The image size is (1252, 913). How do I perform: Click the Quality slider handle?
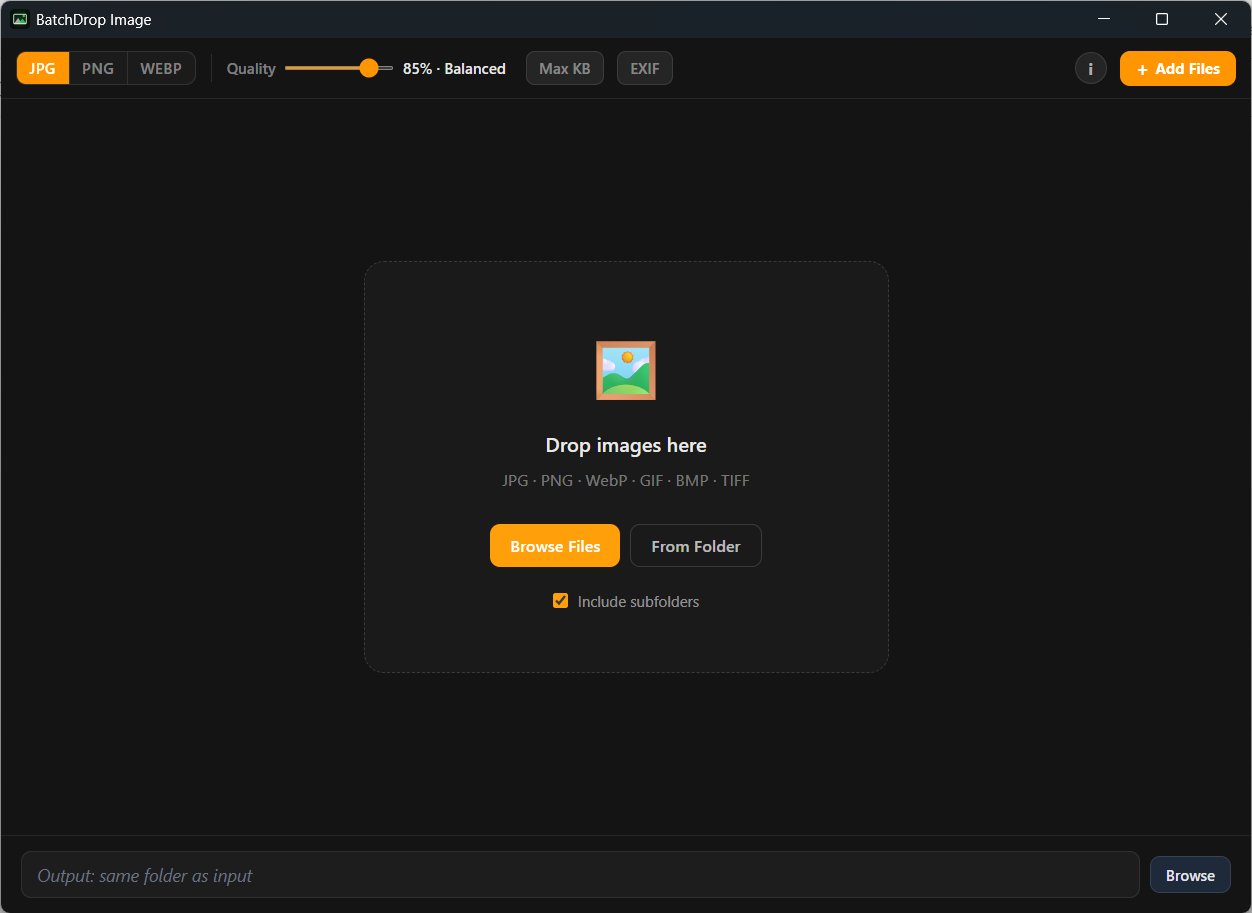pos(369,68)
